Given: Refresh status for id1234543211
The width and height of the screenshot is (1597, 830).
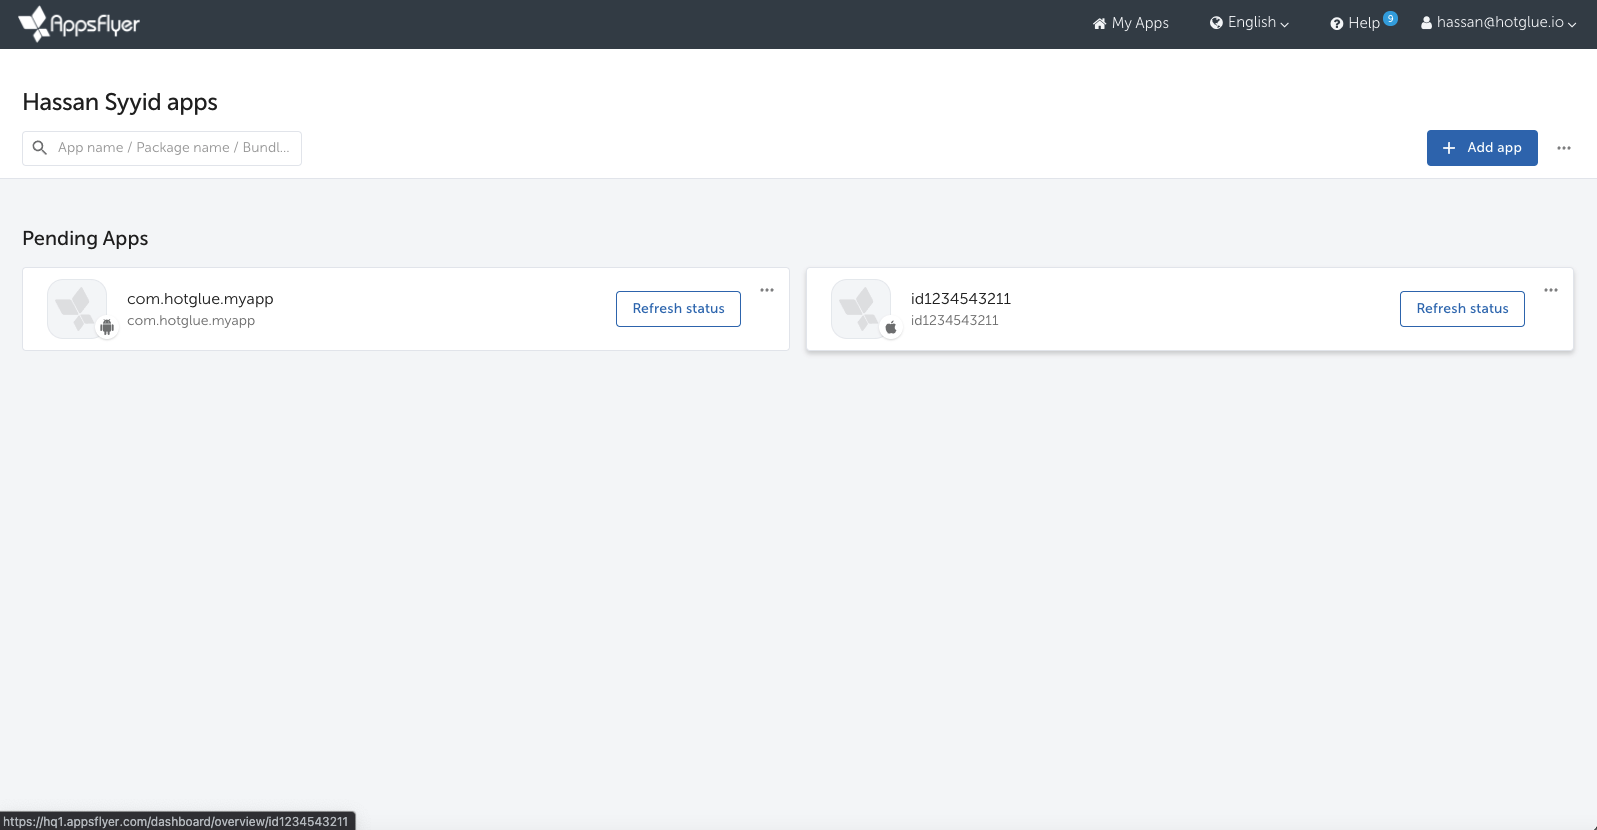Looking at the screenshot, I should [1462, 309].
